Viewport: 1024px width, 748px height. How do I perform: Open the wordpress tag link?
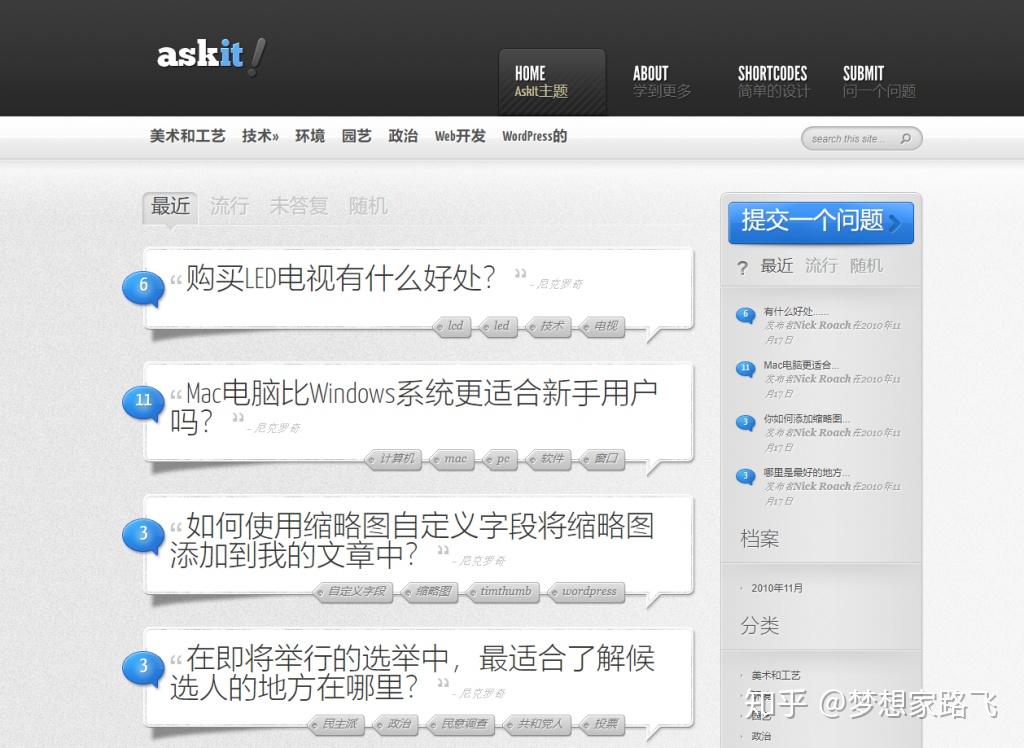point(588,592)
